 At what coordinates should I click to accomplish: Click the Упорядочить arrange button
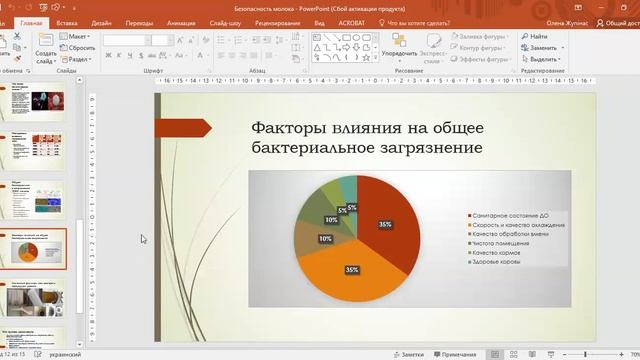pos(399,47)
